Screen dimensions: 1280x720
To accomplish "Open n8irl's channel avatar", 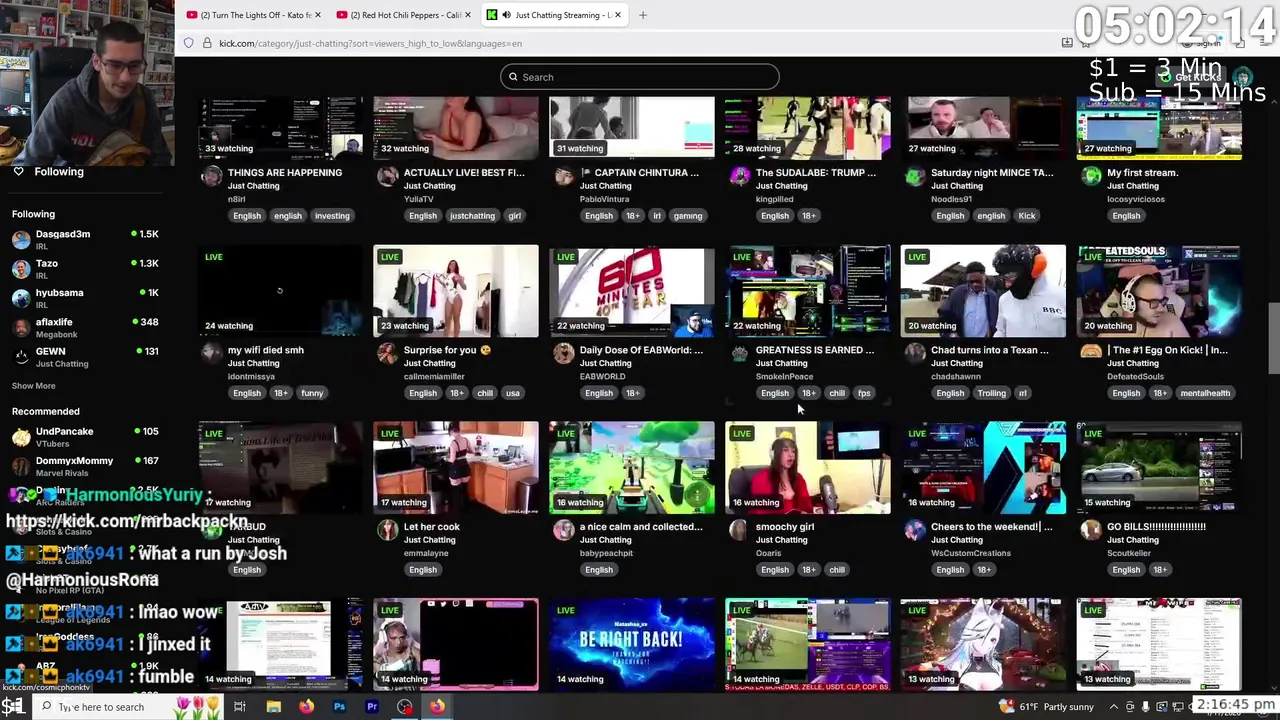I will (x=212, y=176).
